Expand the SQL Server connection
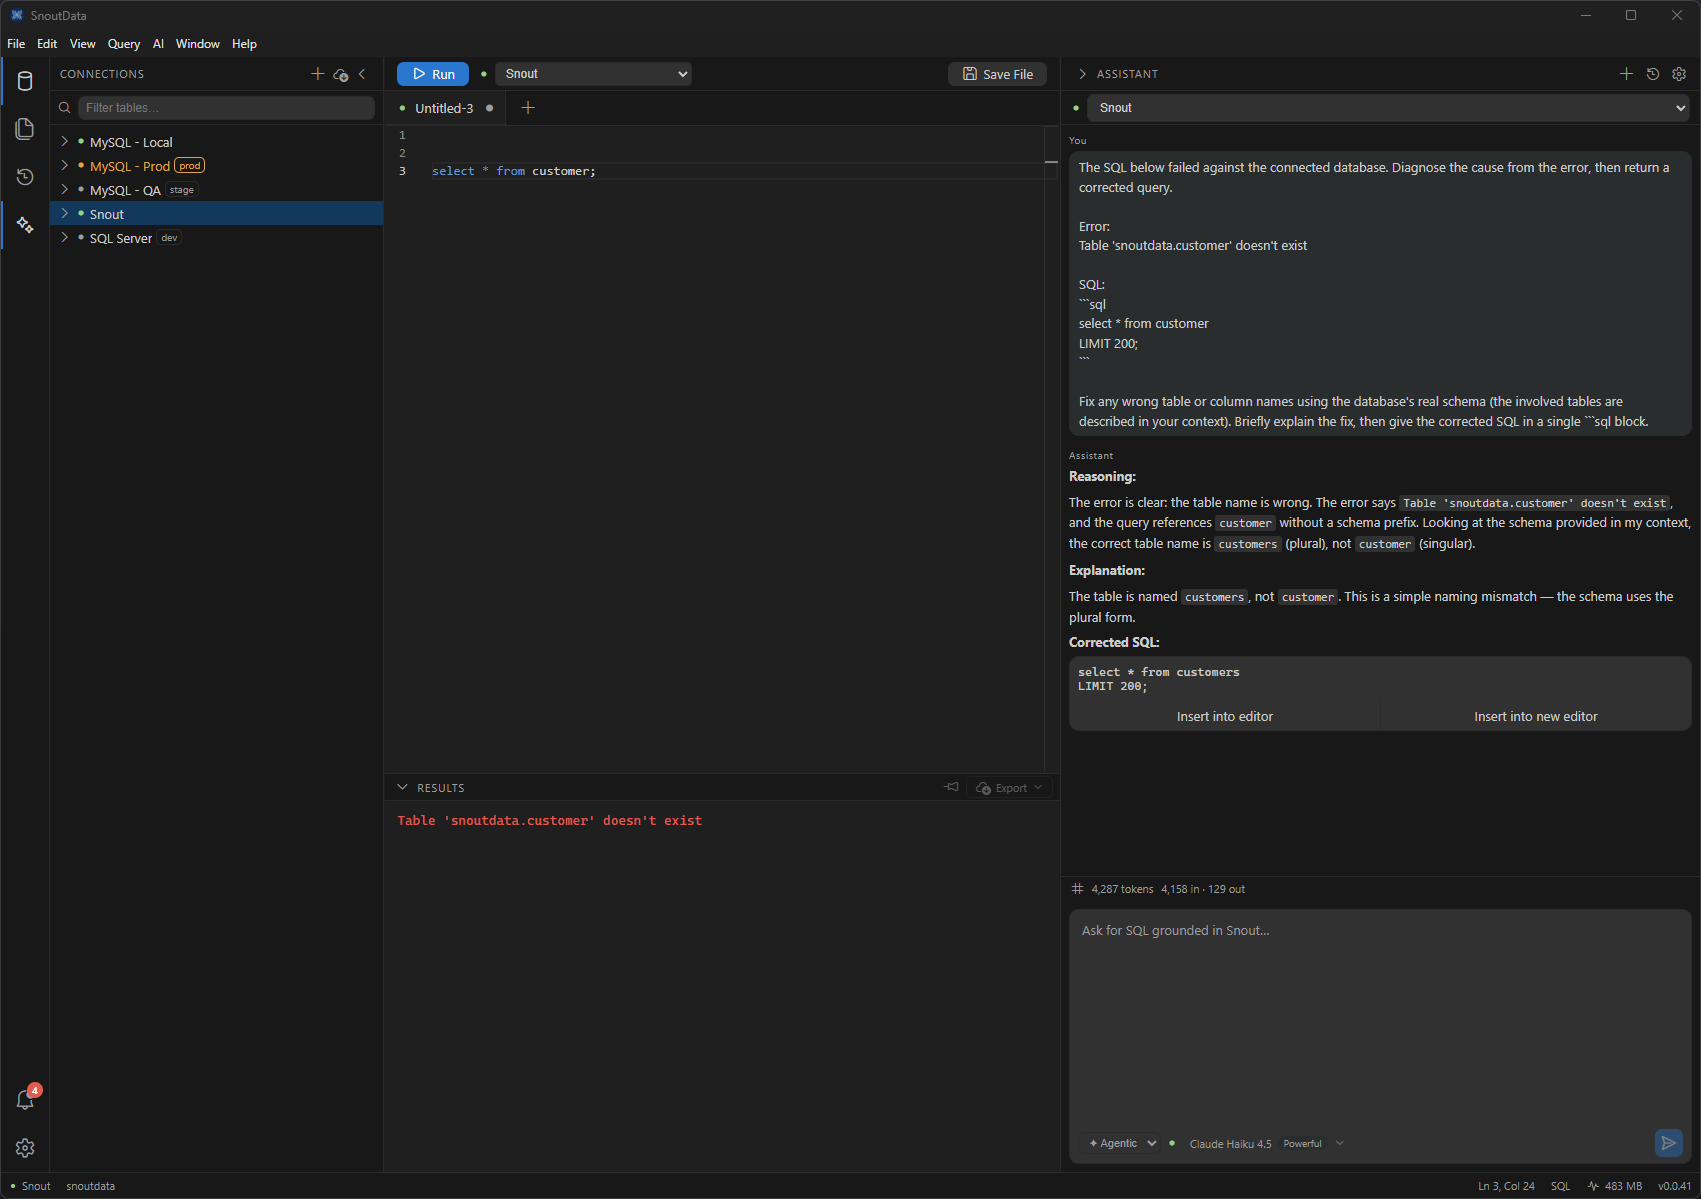This screenshot has width=1701, height=1199. pyautogui.click(x=65, y=238)
